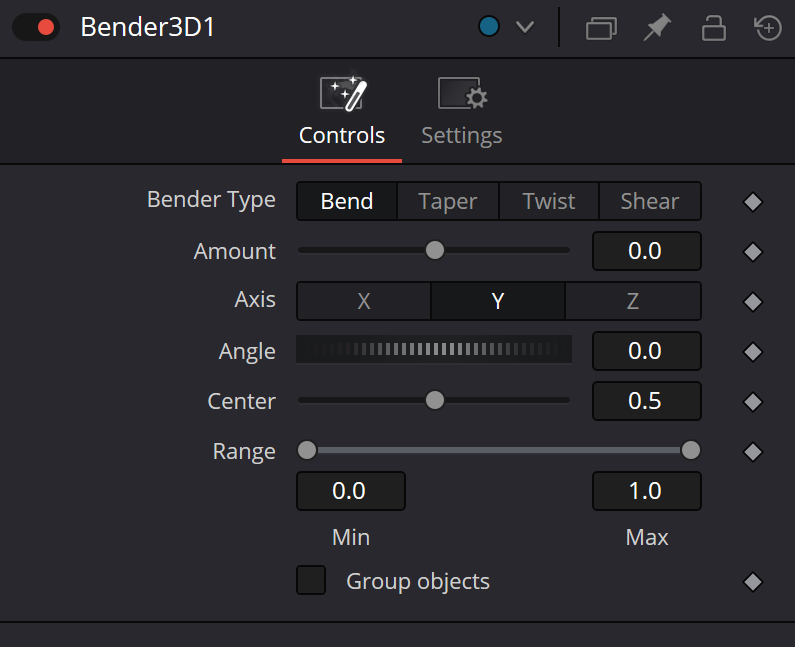
Task: Click the Group objects label
Action: click(418, 581)
